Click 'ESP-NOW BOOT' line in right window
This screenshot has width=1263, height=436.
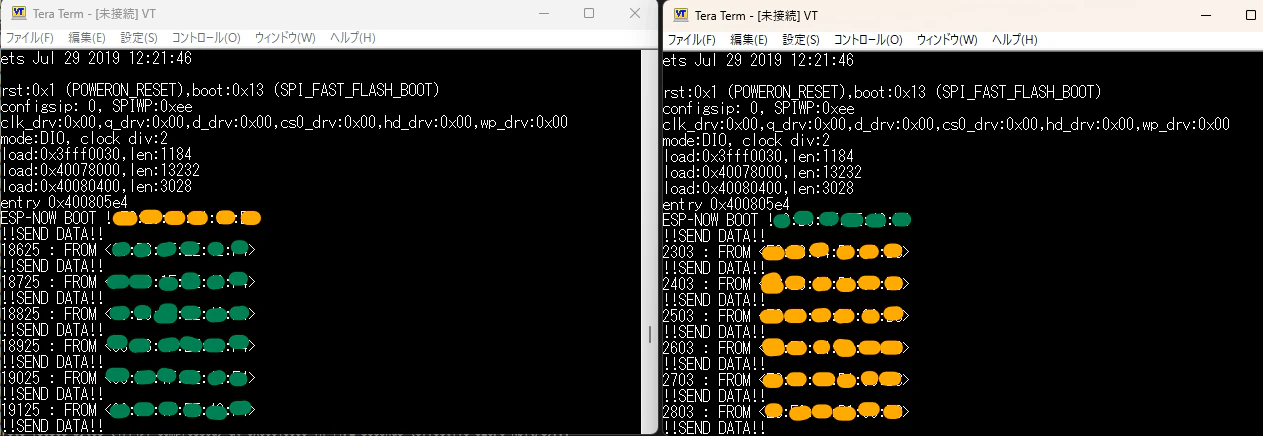(787, 220)
